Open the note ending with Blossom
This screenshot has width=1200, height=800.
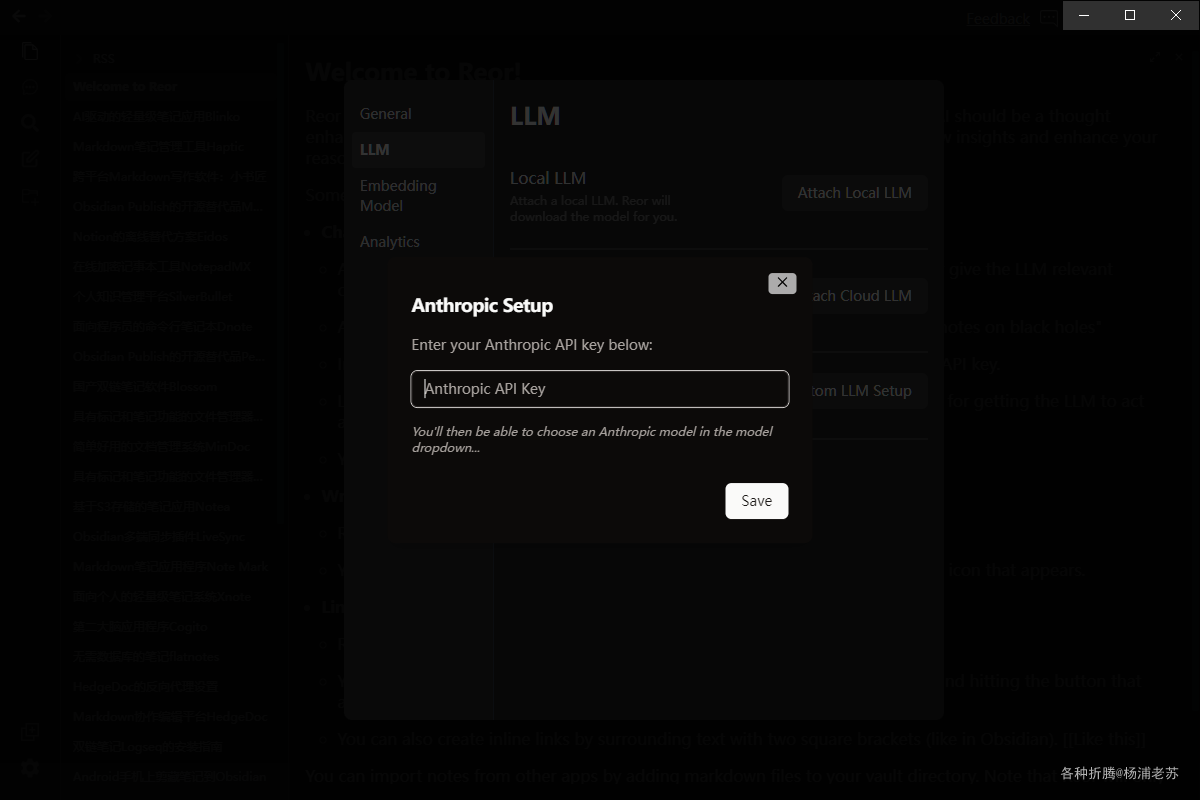[x=145, y=387]
